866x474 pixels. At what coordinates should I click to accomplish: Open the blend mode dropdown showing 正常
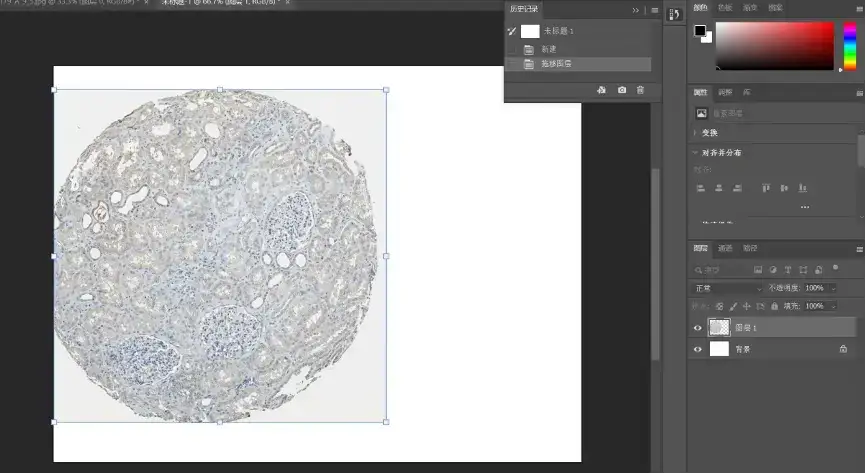[727, 288]
